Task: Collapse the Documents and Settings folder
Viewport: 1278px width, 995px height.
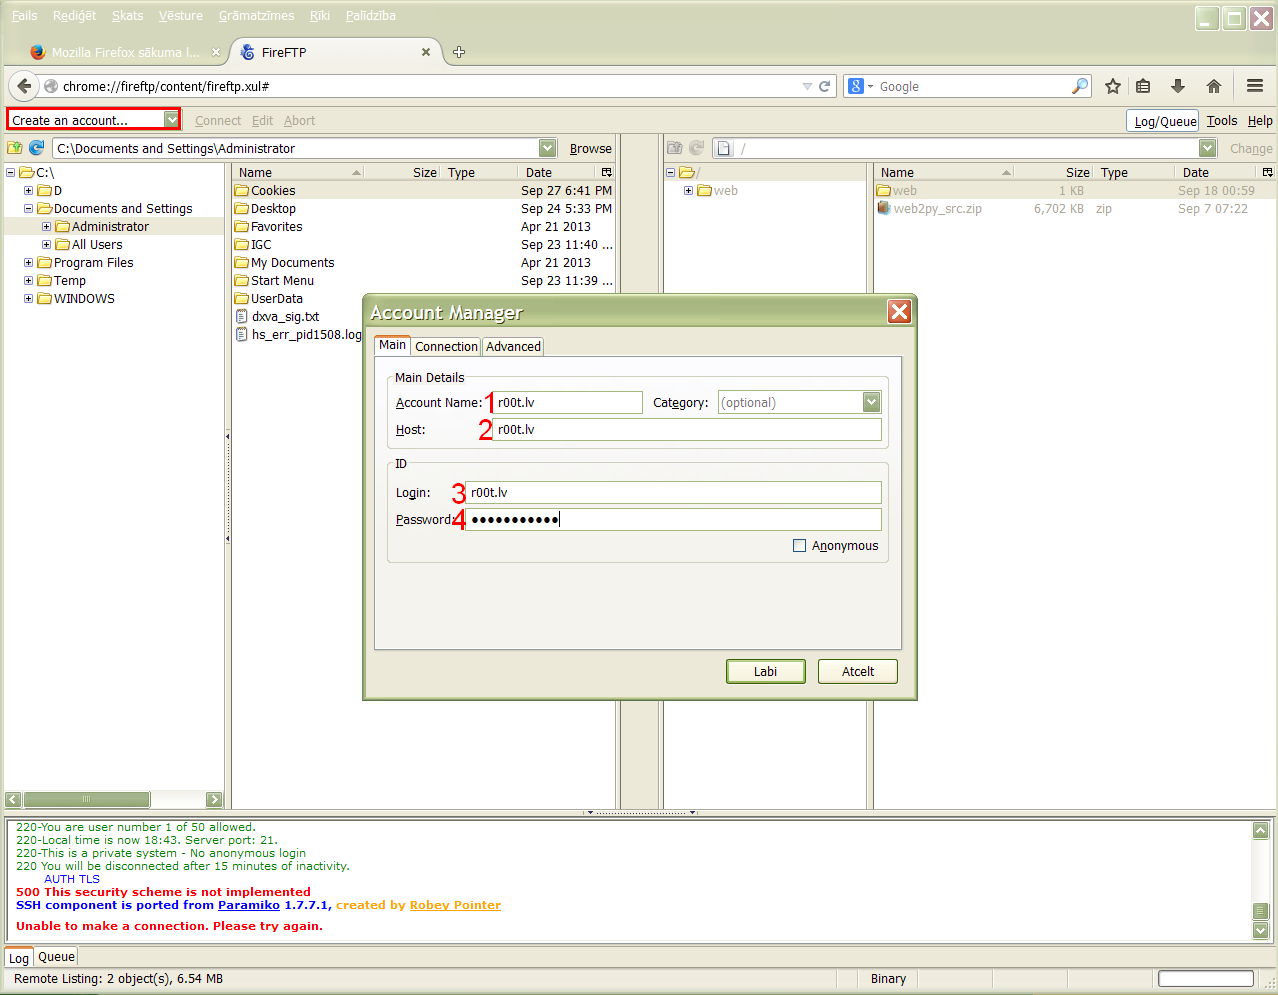Action: point(29,209)
